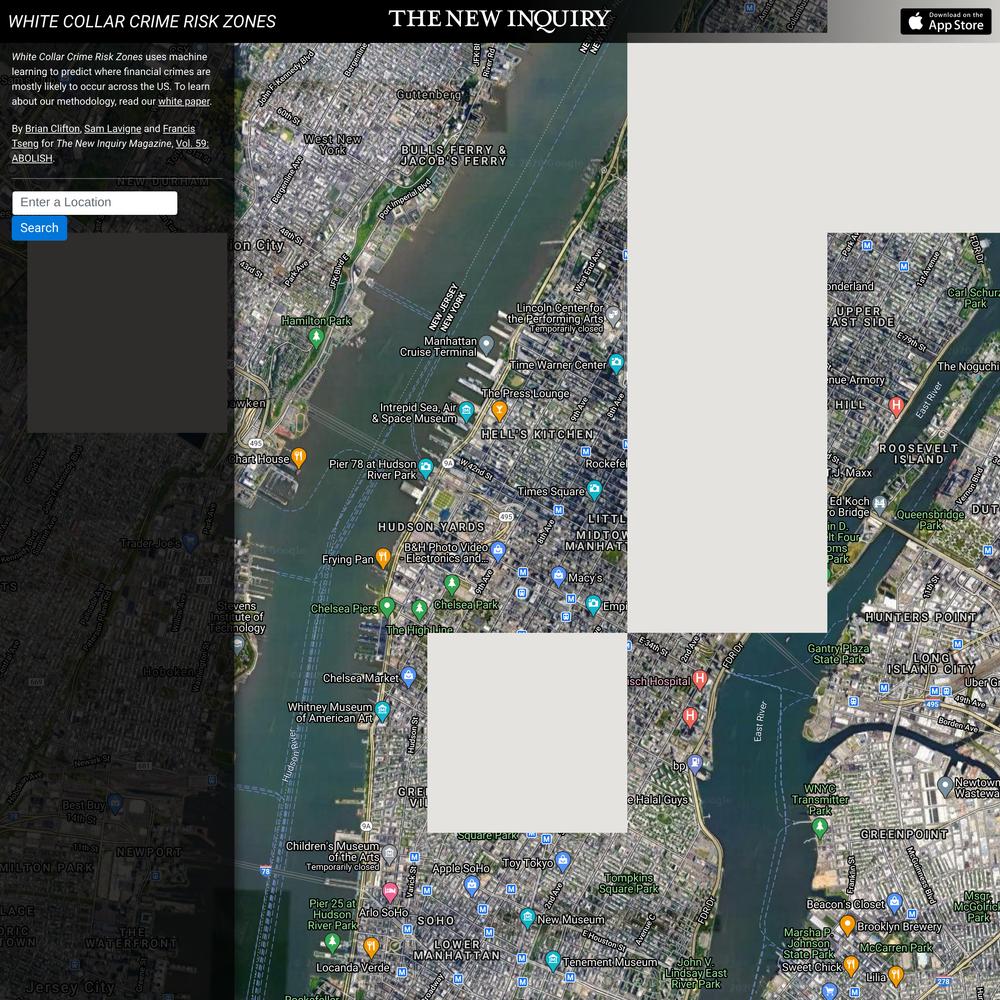This screenshot has height=1000, width=1000.
Task: Click the ROOSEVELT ISLAND label
Action: [918, 453]
